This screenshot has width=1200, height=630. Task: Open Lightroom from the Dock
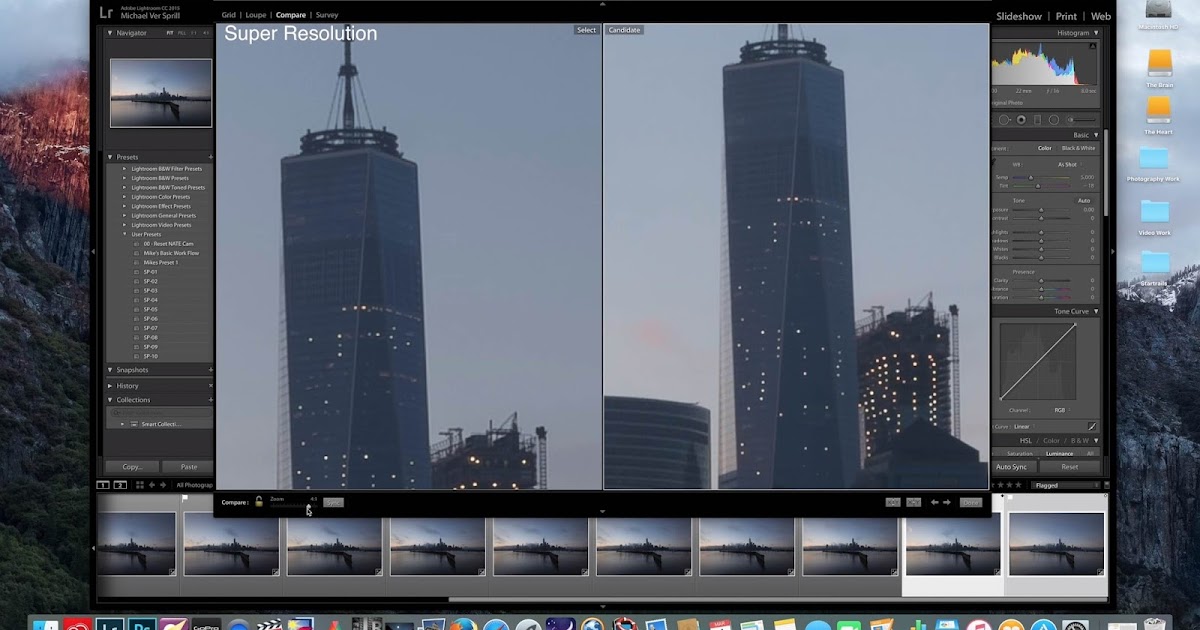[111, 623]
